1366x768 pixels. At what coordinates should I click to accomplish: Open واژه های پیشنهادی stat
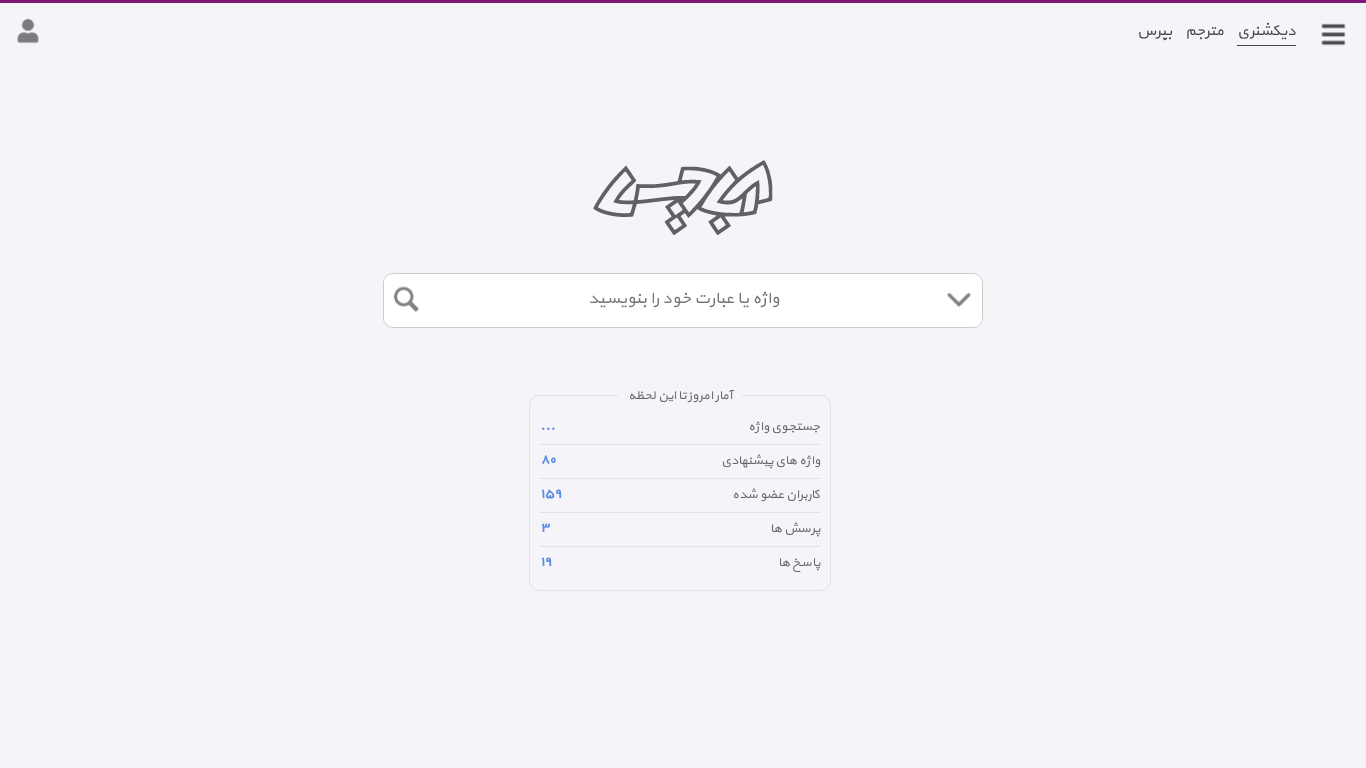(x=680, y=461)
